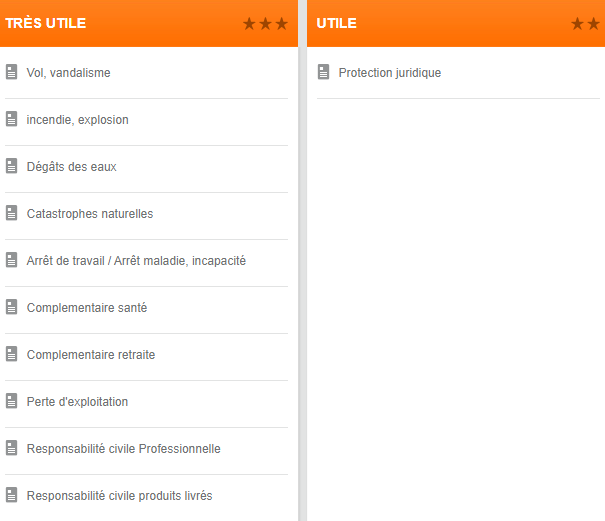Open Responsabilité civile produits livrés
This screenshot has width=605, height=521.
[x=119, y=496]
